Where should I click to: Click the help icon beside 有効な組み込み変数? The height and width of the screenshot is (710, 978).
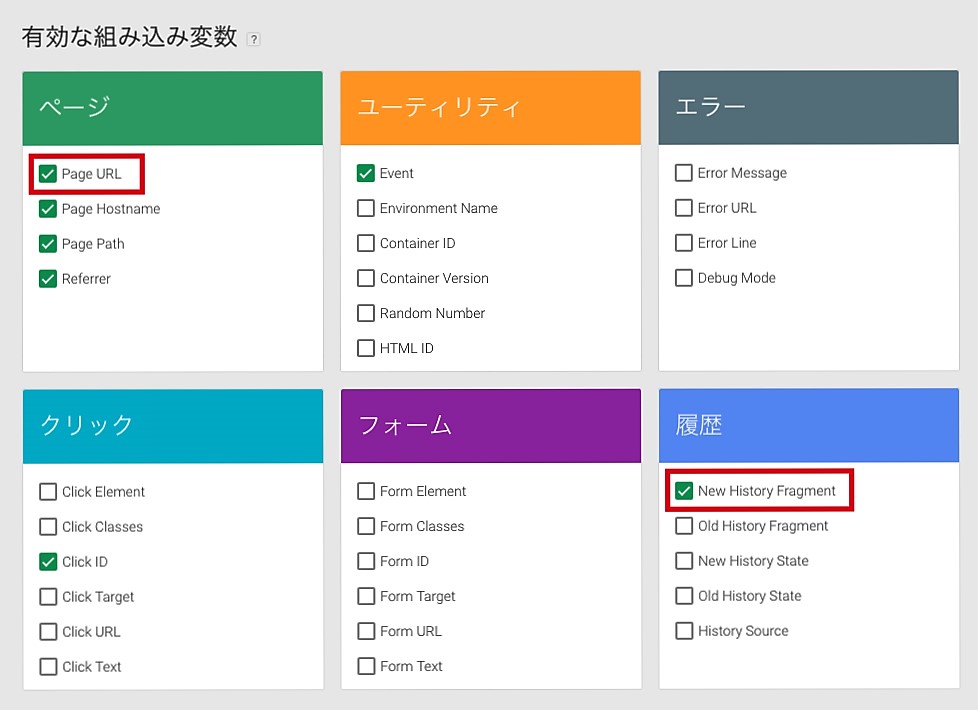254,40
